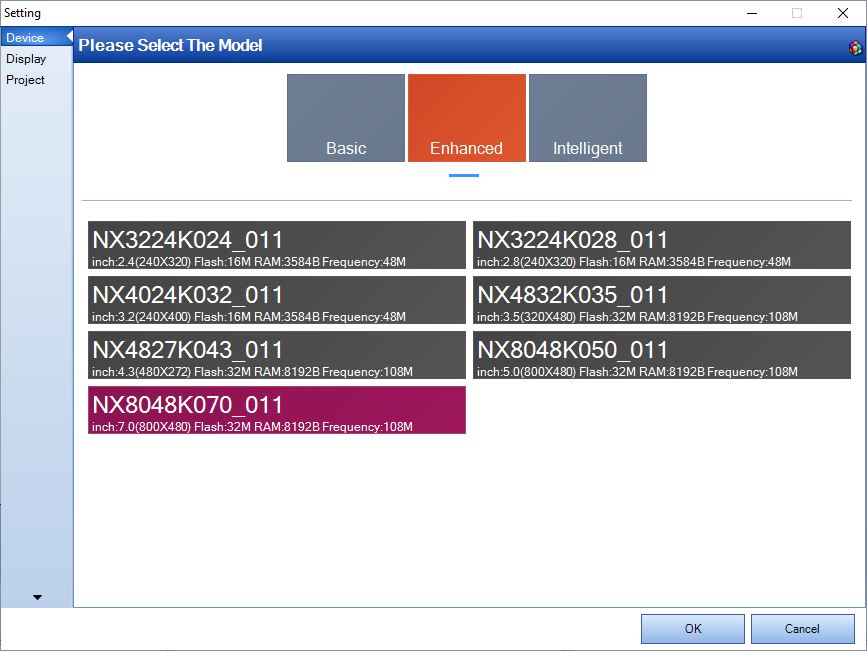Choose the Enhanced series tile
The image size is (867, 651).
tap(466, 118)
